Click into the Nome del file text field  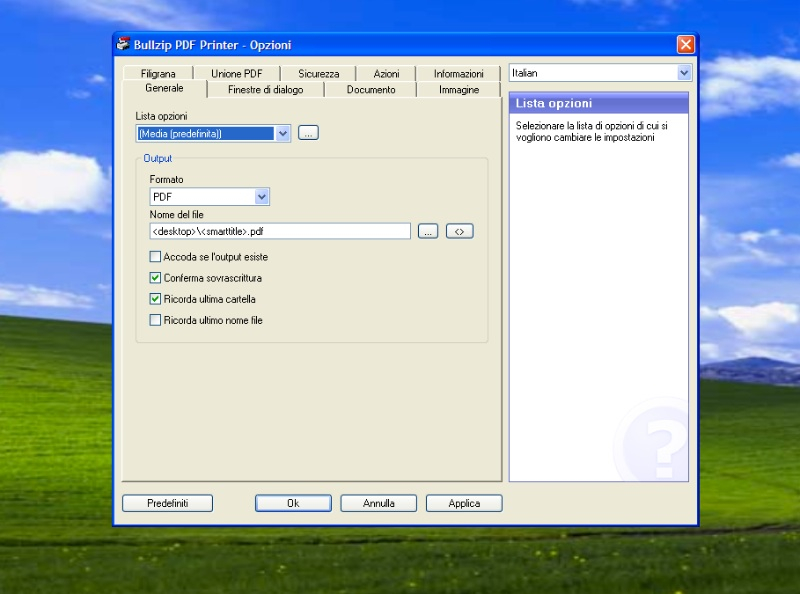(280, 231)
